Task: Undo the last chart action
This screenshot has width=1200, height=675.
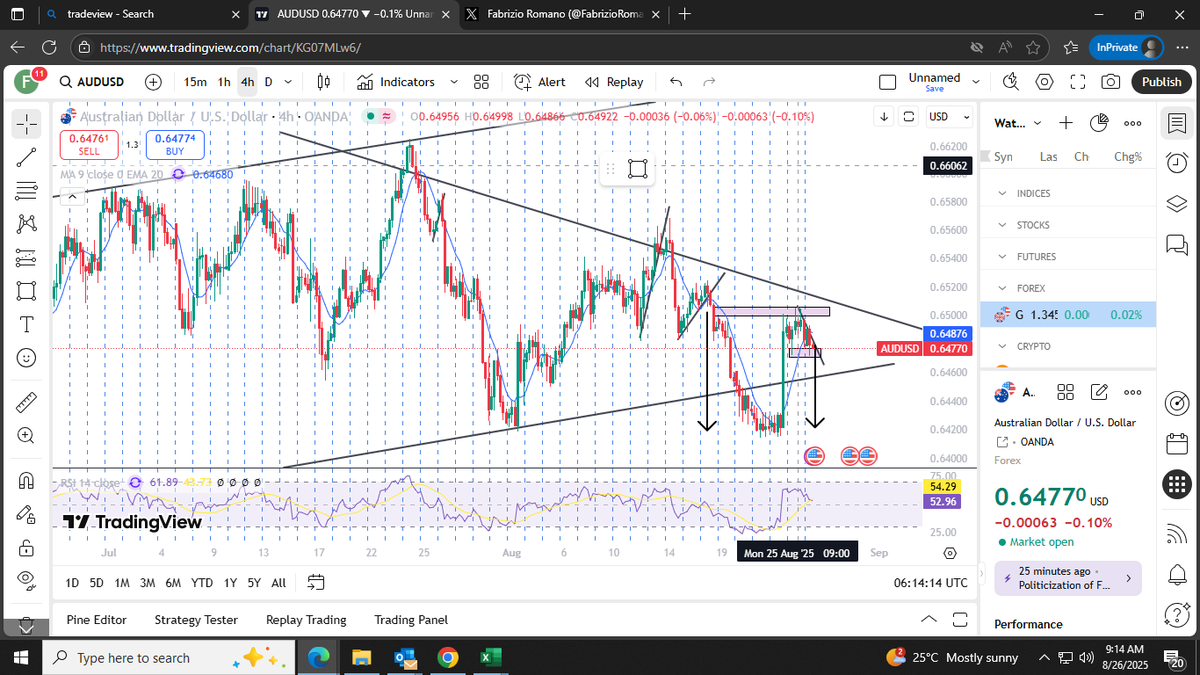Action: click(x=676, y=82)
